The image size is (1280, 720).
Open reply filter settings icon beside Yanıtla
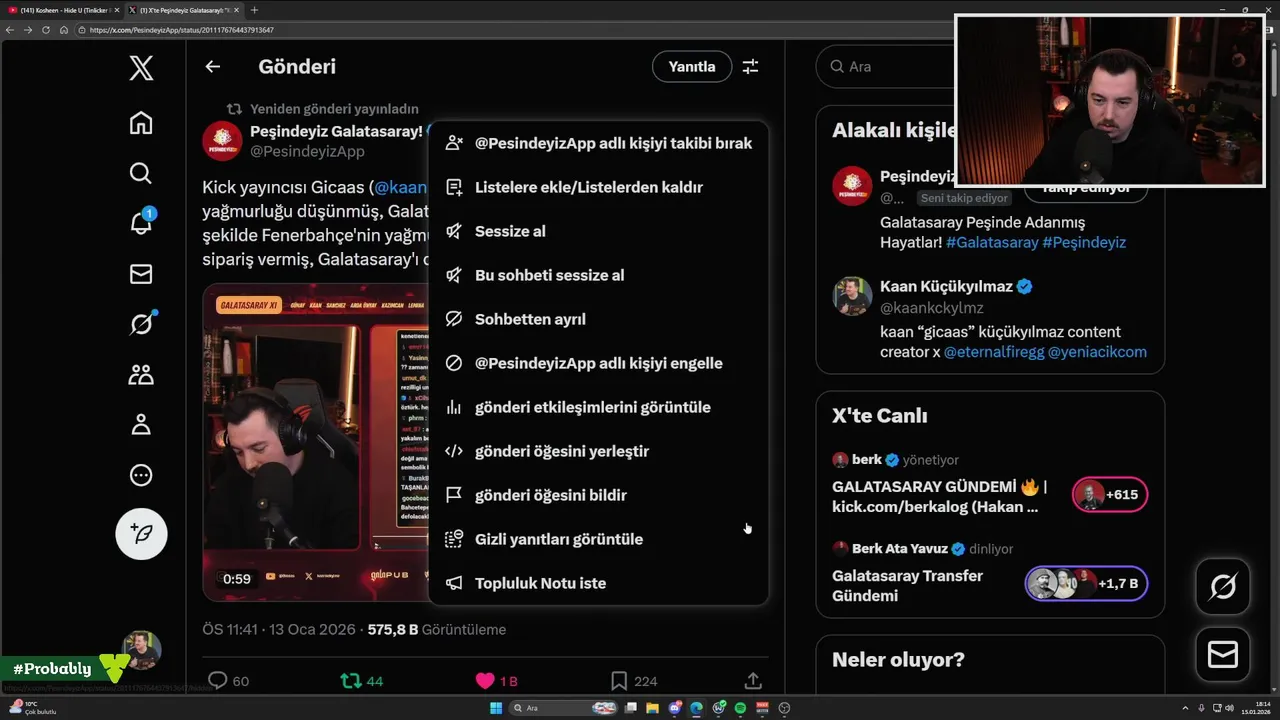pyautogui.click(x=750, y=67)
